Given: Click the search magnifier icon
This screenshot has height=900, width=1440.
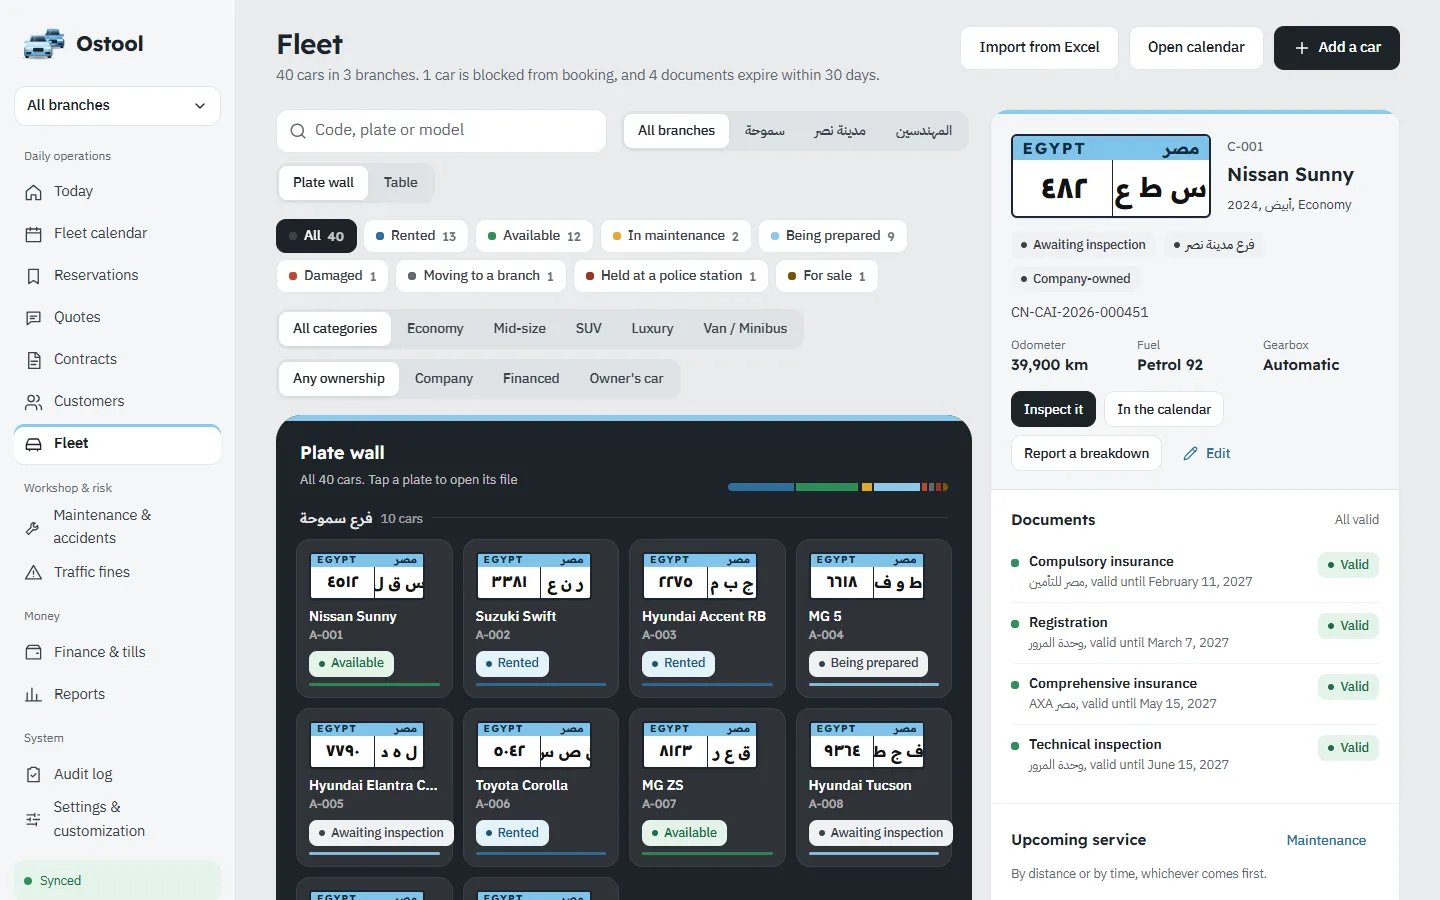Looking at the screenshot, I should pos(298,131).
